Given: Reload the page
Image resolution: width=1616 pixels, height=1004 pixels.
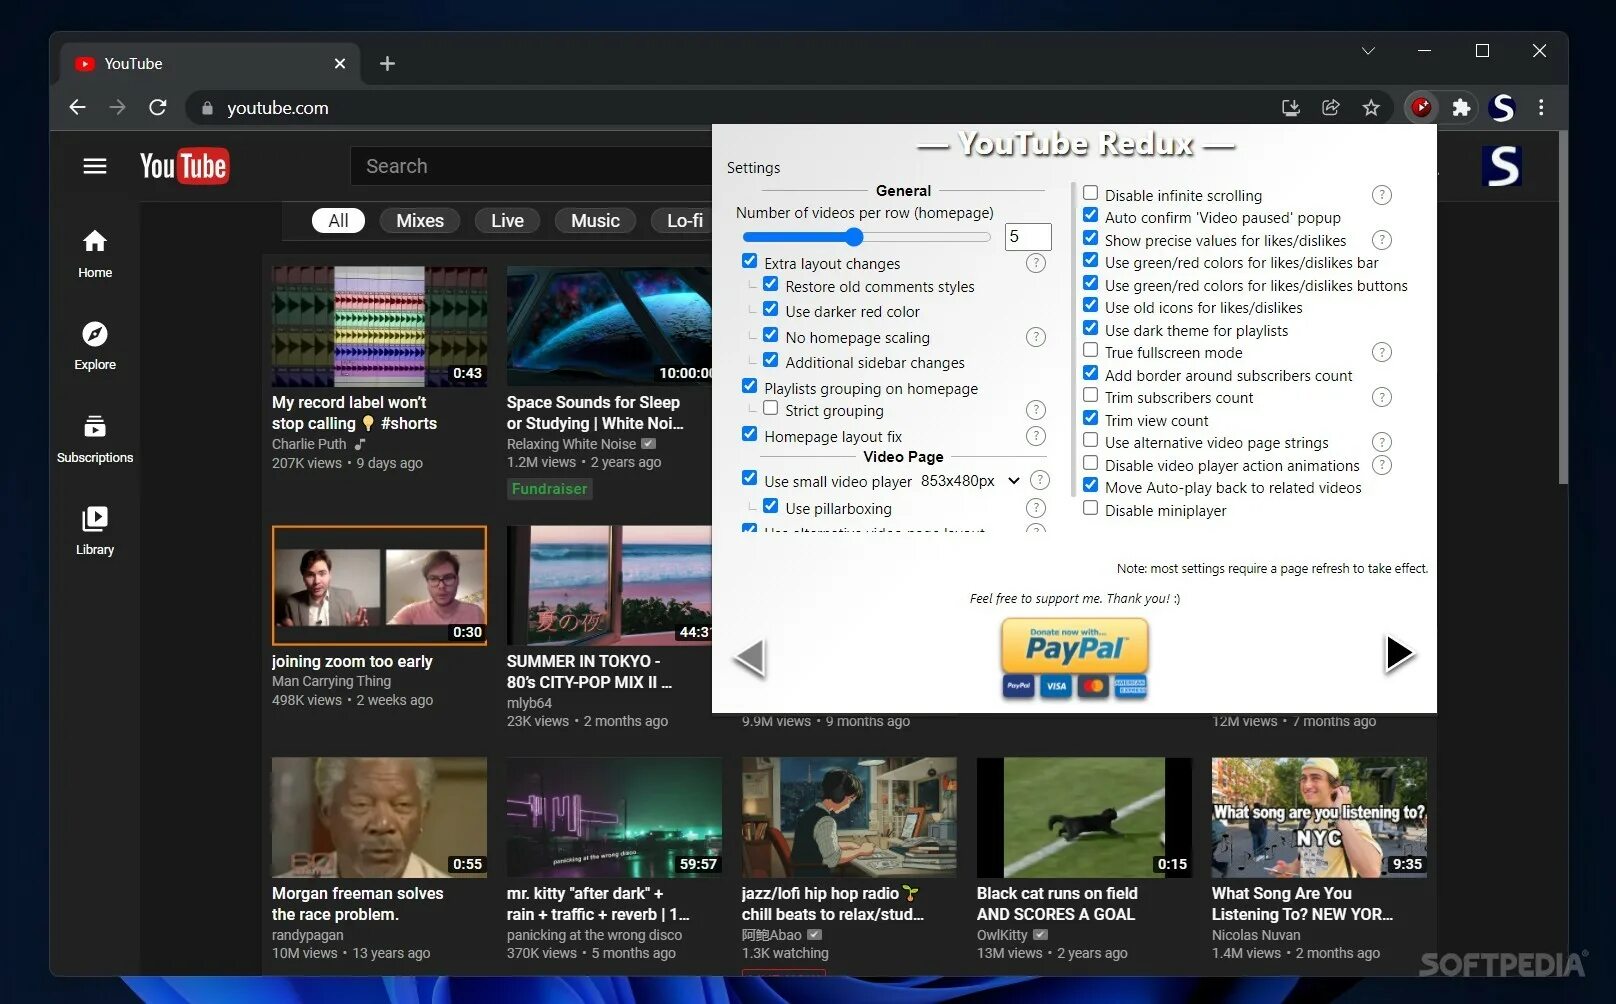Looking at the screenshot, I should pyautogui.click(x=157, y=107).
